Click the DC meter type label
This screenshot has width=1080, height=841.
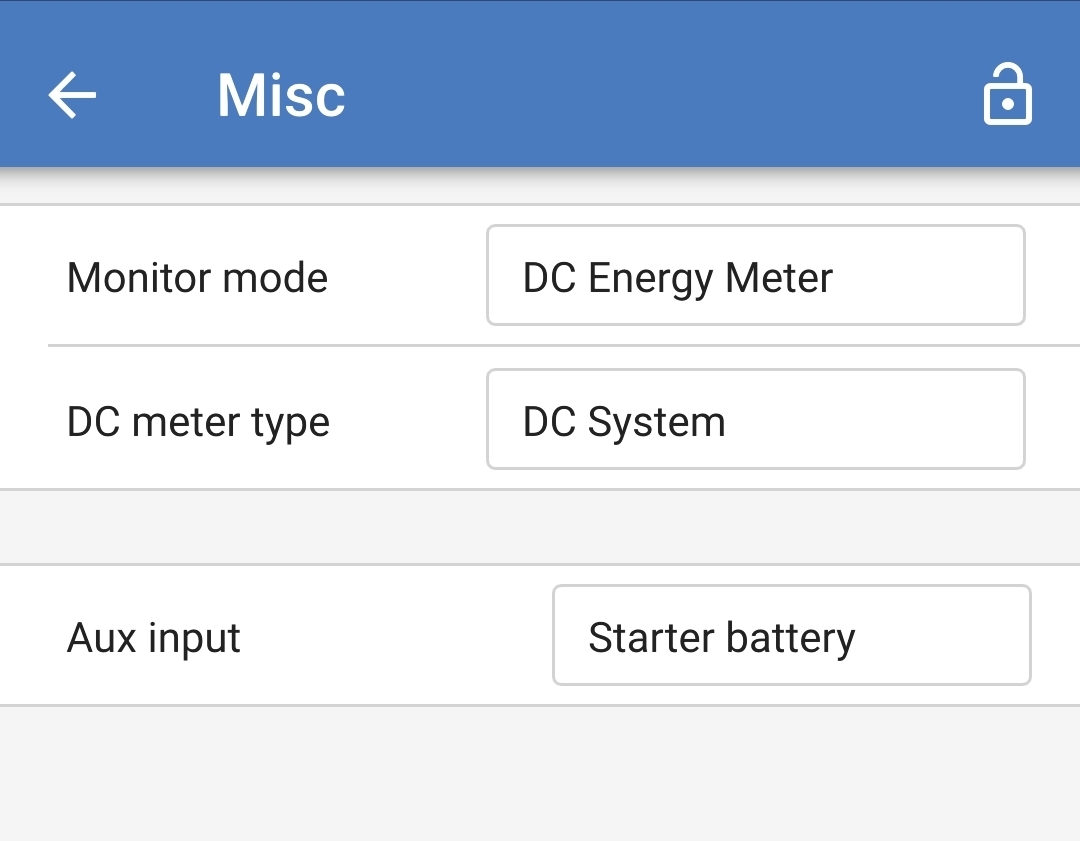pyautogui.click(x=198, y=421)
